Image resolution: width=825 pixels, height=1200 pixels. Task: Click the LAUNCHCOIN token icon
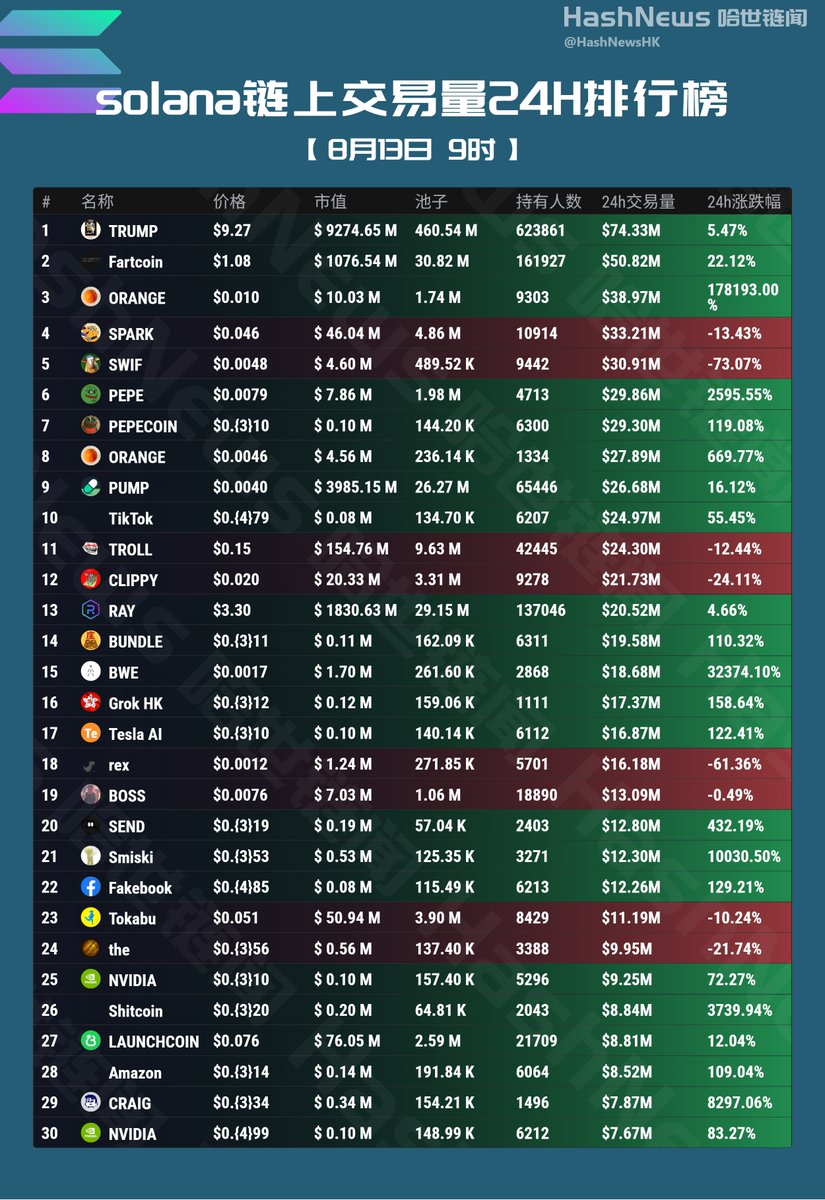point(91,1041)
